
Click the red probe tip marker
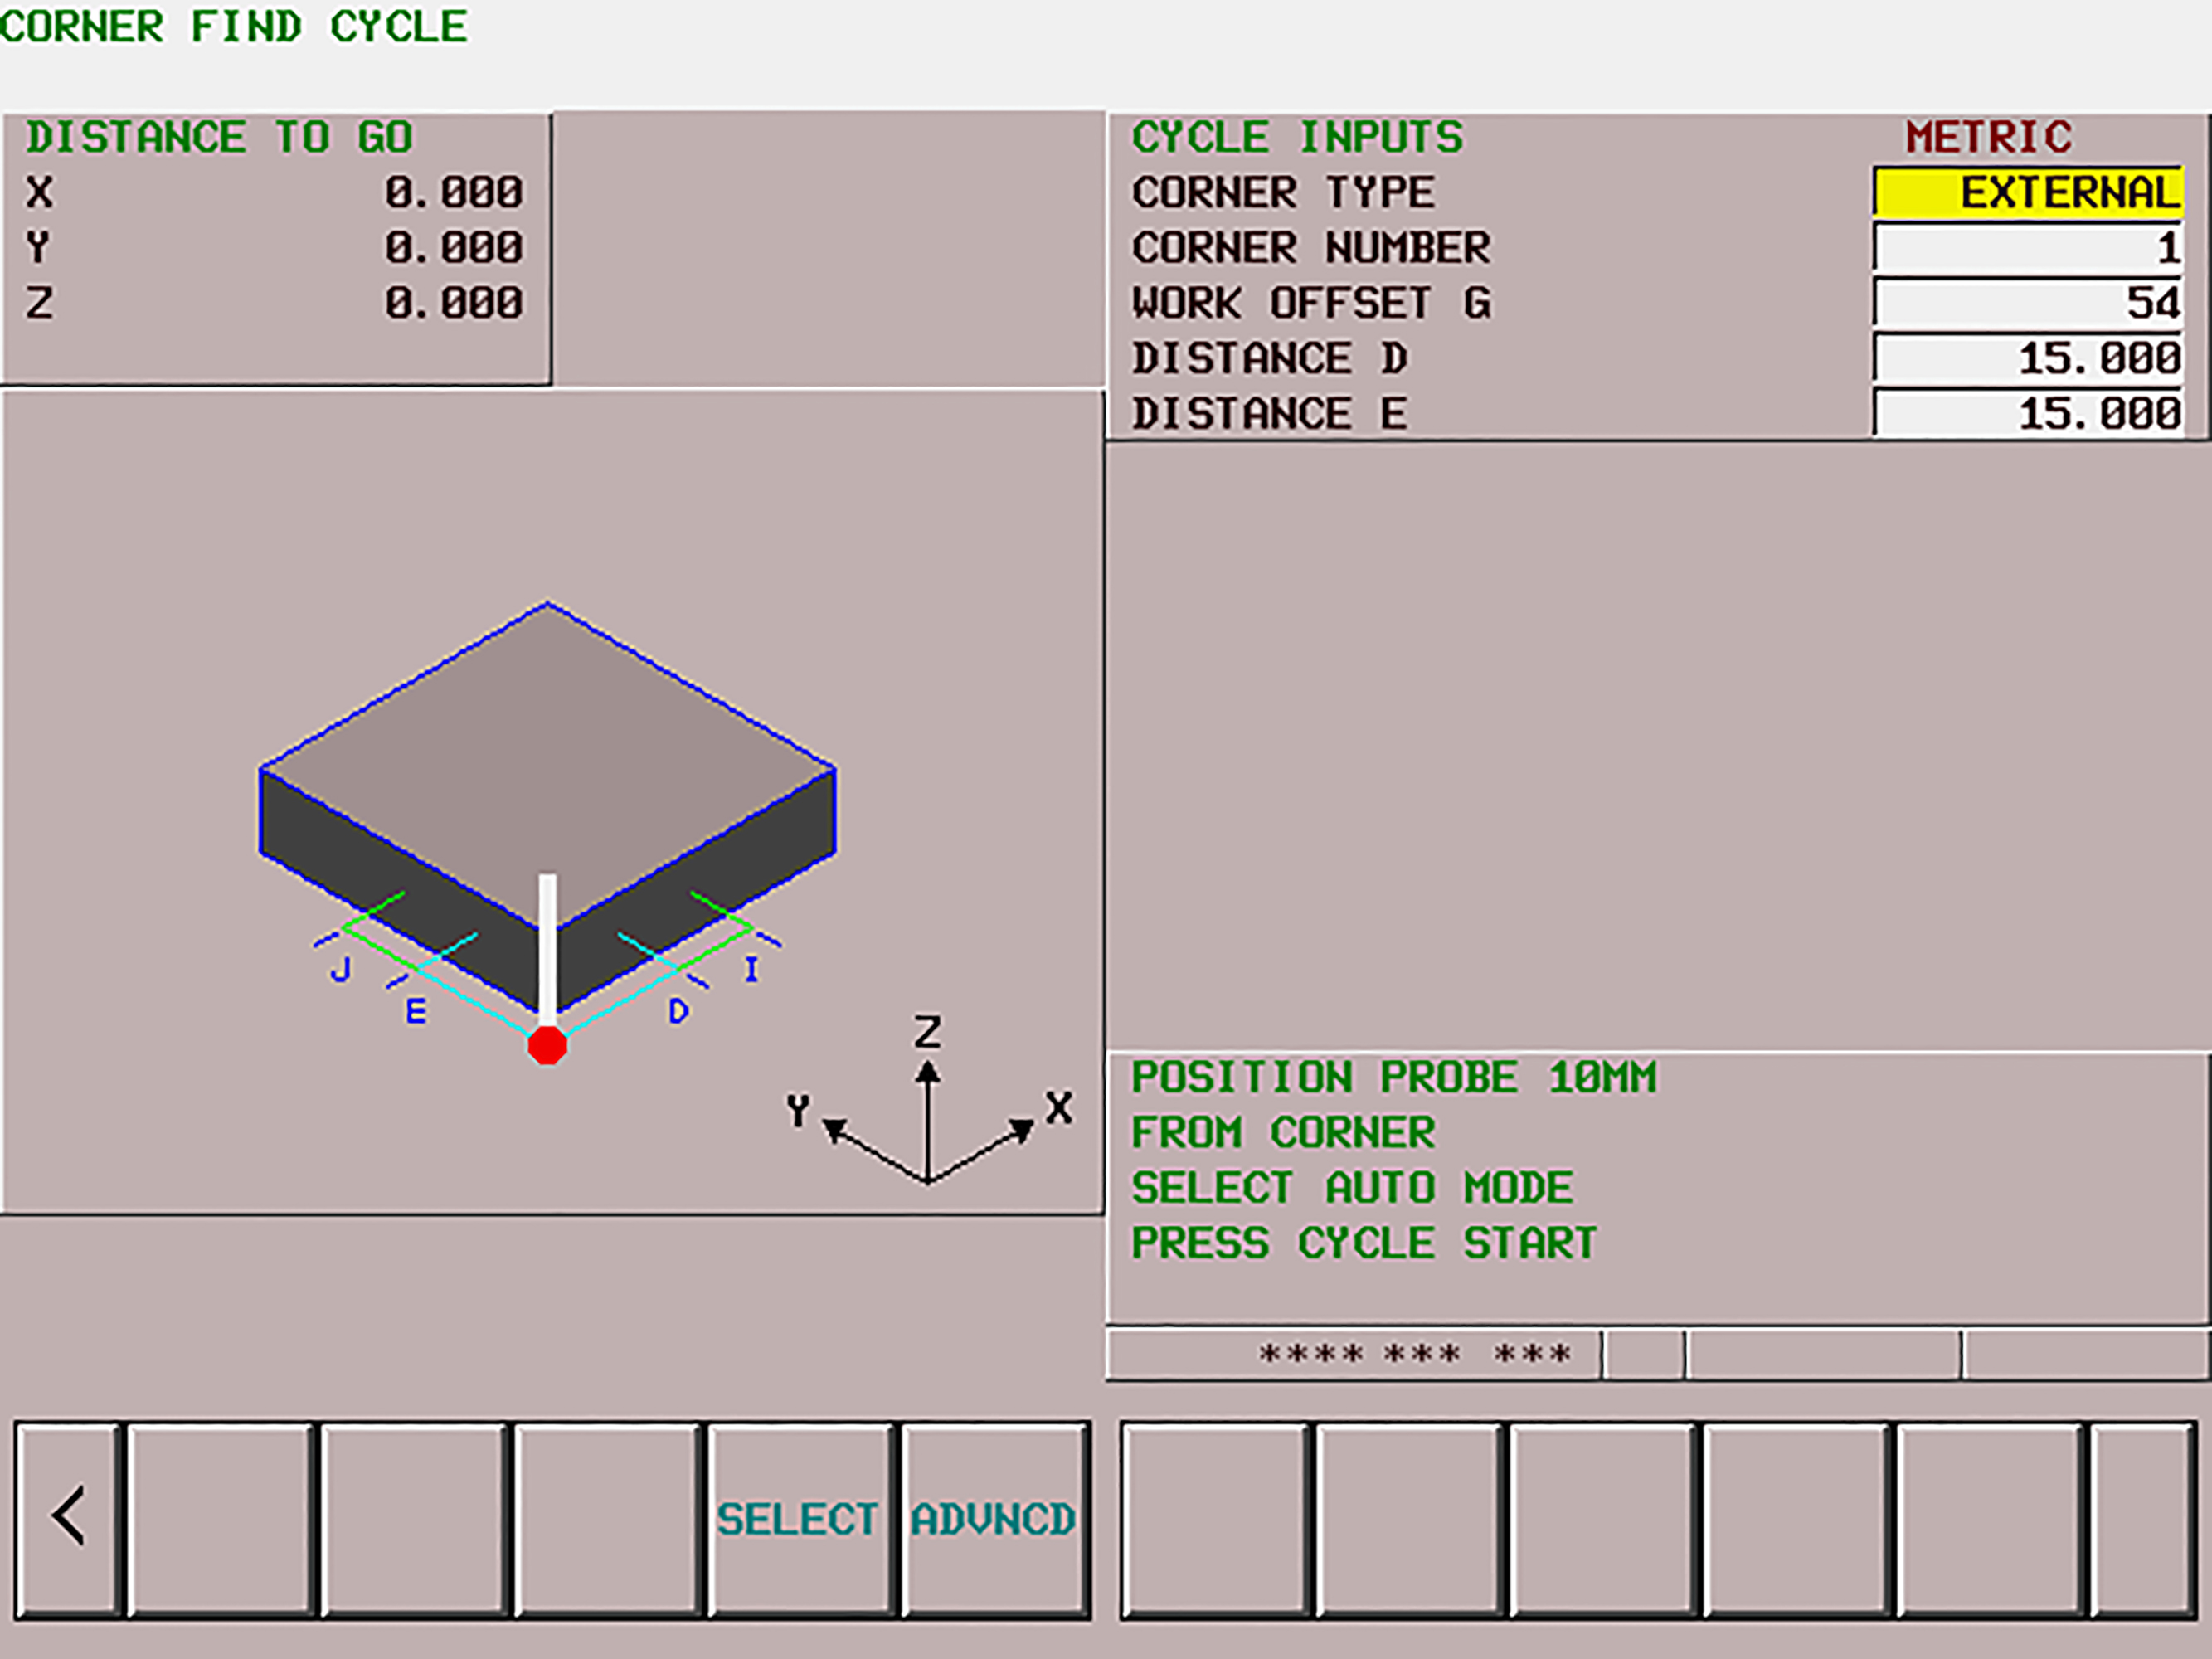pos(547,1045)
